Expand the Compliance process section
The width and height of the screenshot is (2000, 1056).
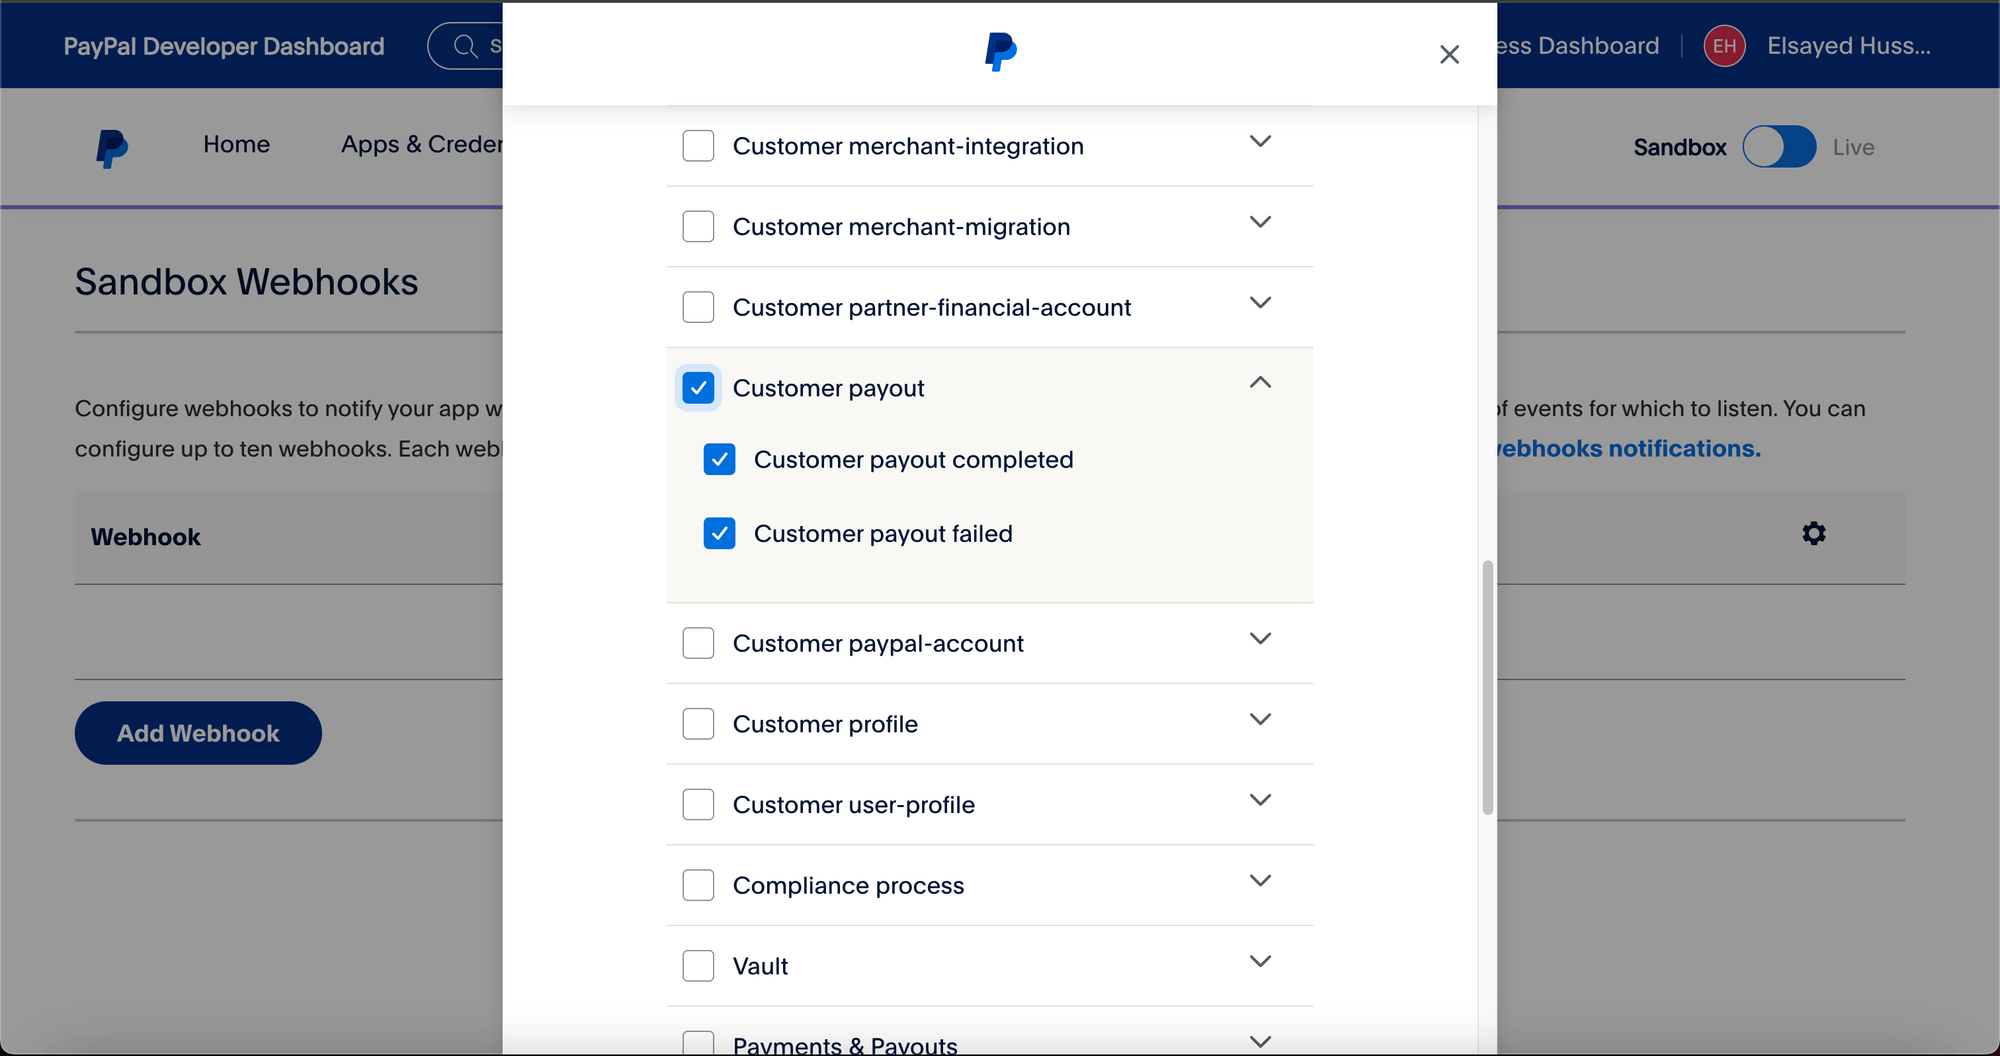coord(1260,881)
